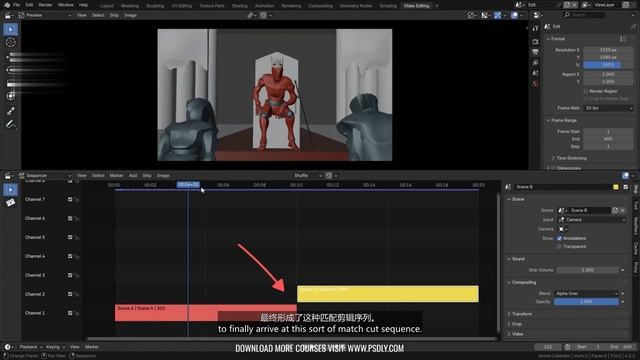Toggle the Channel 6 mute checkbox
The width and height of the screenshot is (640, 360).
tap(70, 218)
